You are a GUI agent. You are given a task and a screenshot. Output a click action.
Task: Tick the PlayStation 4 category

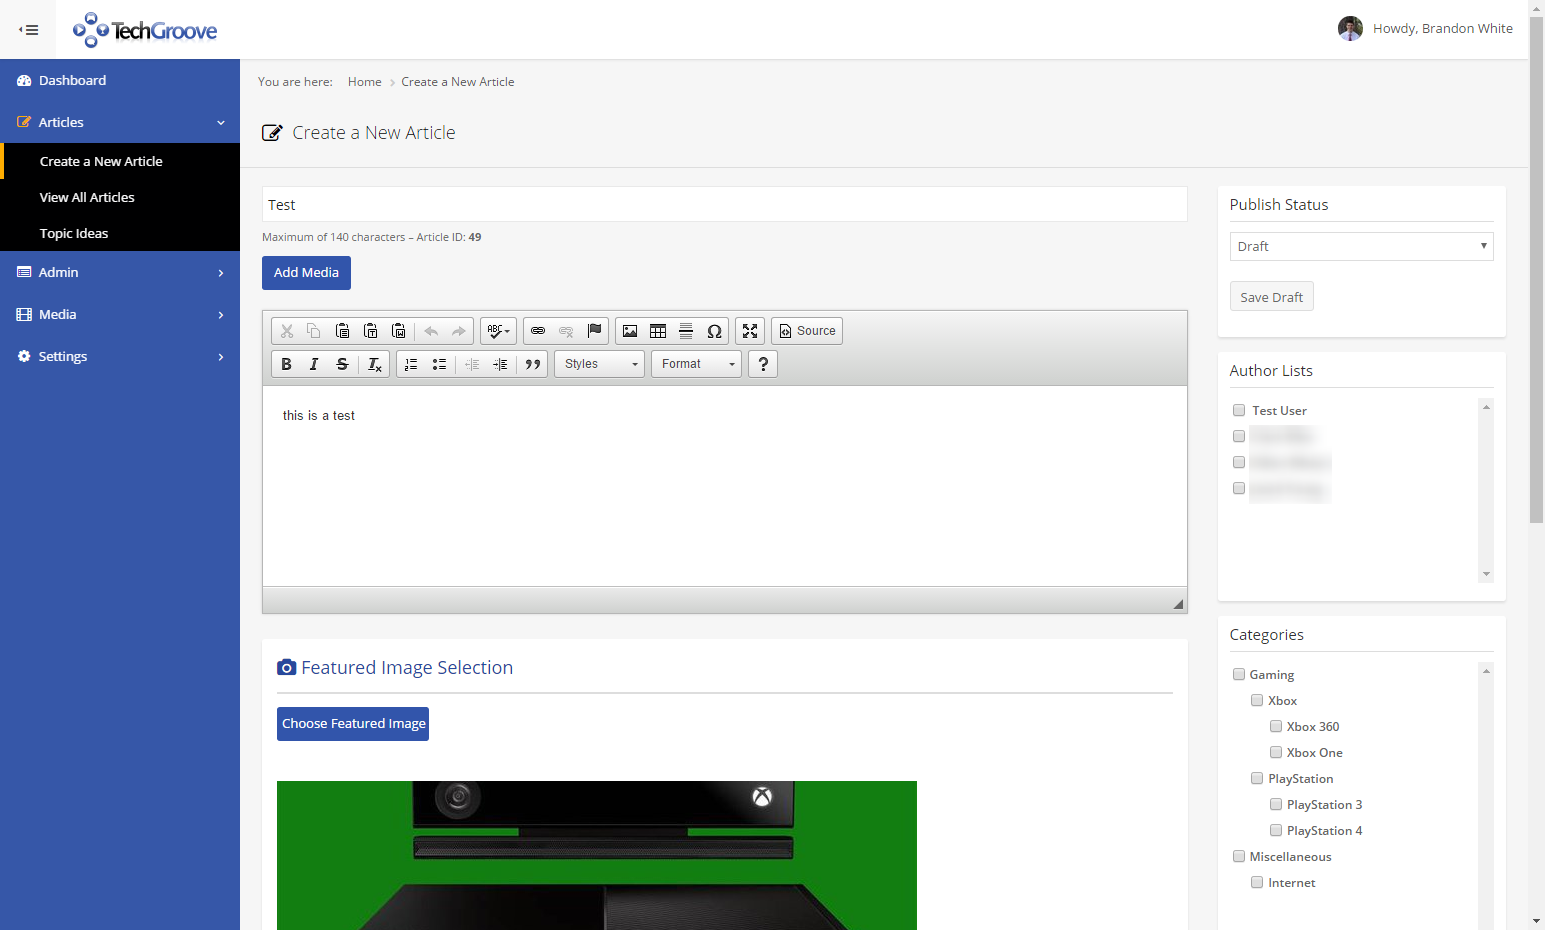(1276, 830)
